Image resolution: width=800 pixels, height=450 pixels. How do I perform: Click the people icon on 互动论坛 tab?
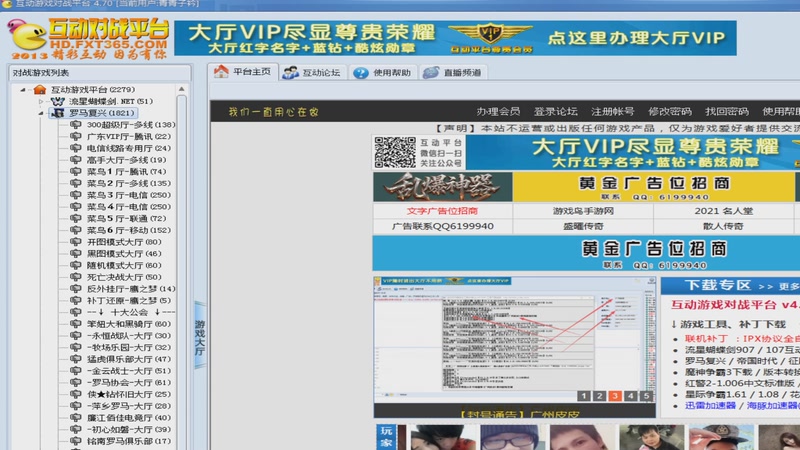point(290,72)
